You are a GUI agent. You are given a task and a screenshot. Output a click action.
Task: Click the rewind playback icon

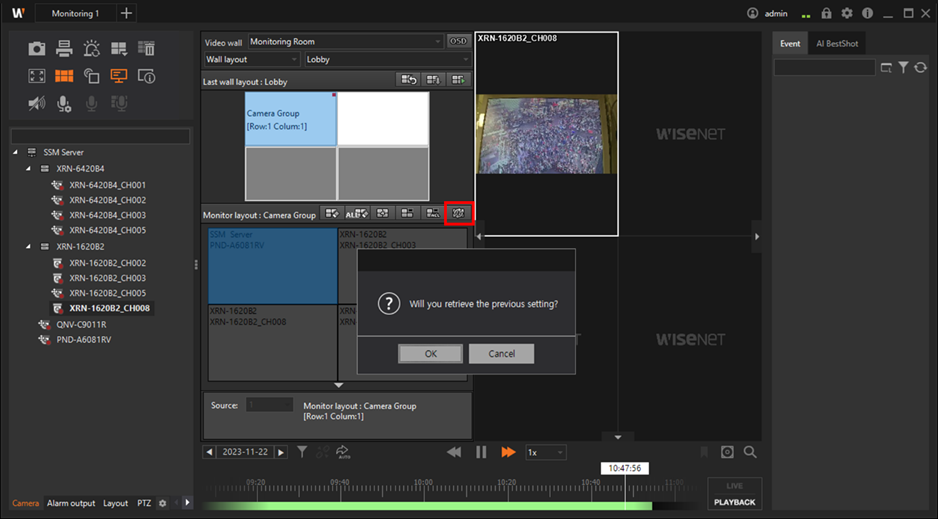tap(454, 452)
